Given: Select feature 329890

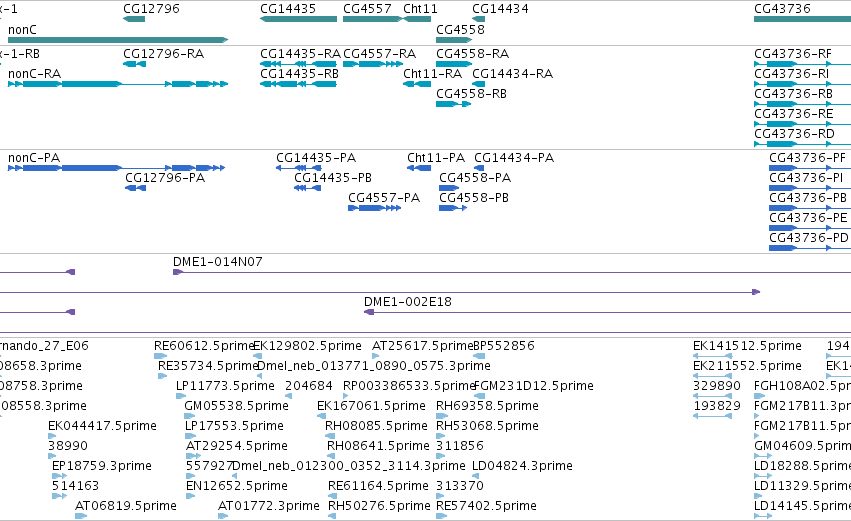Looking at the screenshot, I should pyautogui.click(x=713, y=397).
